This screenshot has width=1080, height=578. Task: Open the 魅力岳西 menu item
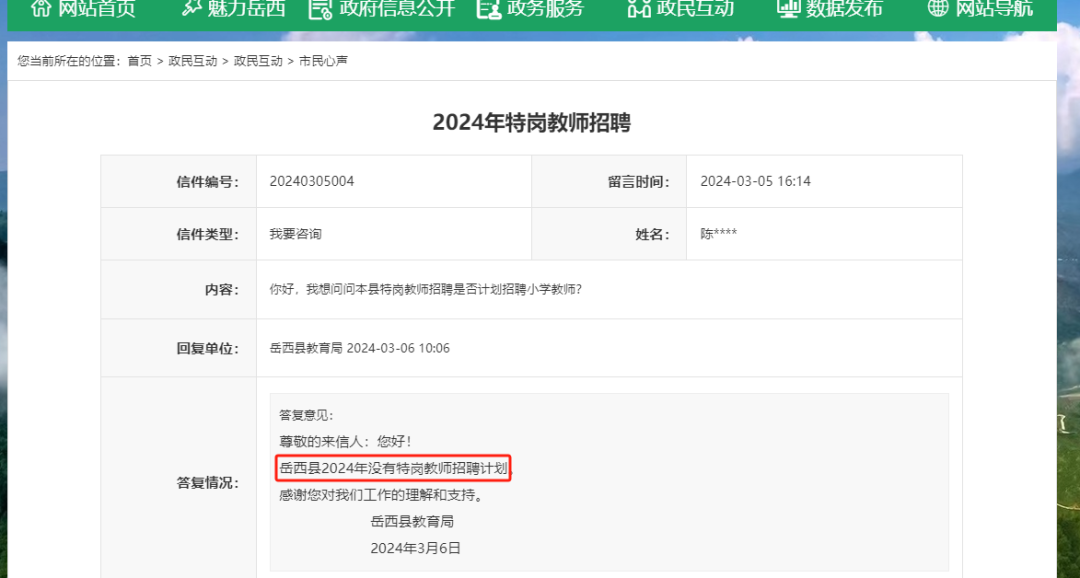[x=246, y=8]
